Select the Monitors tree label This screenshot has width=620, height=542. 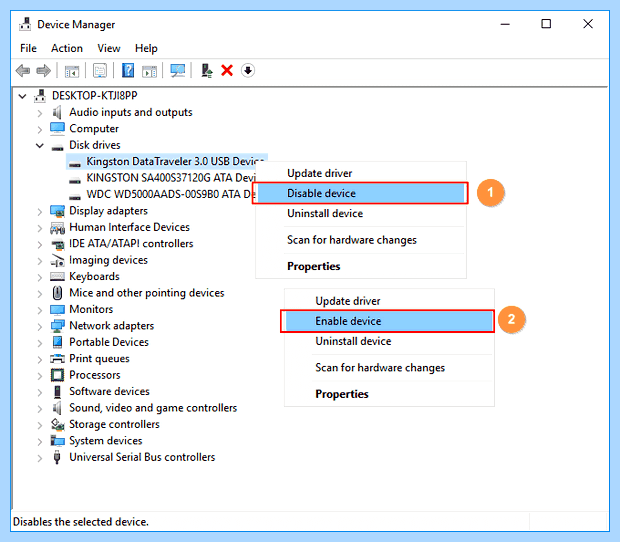[91, 309]
